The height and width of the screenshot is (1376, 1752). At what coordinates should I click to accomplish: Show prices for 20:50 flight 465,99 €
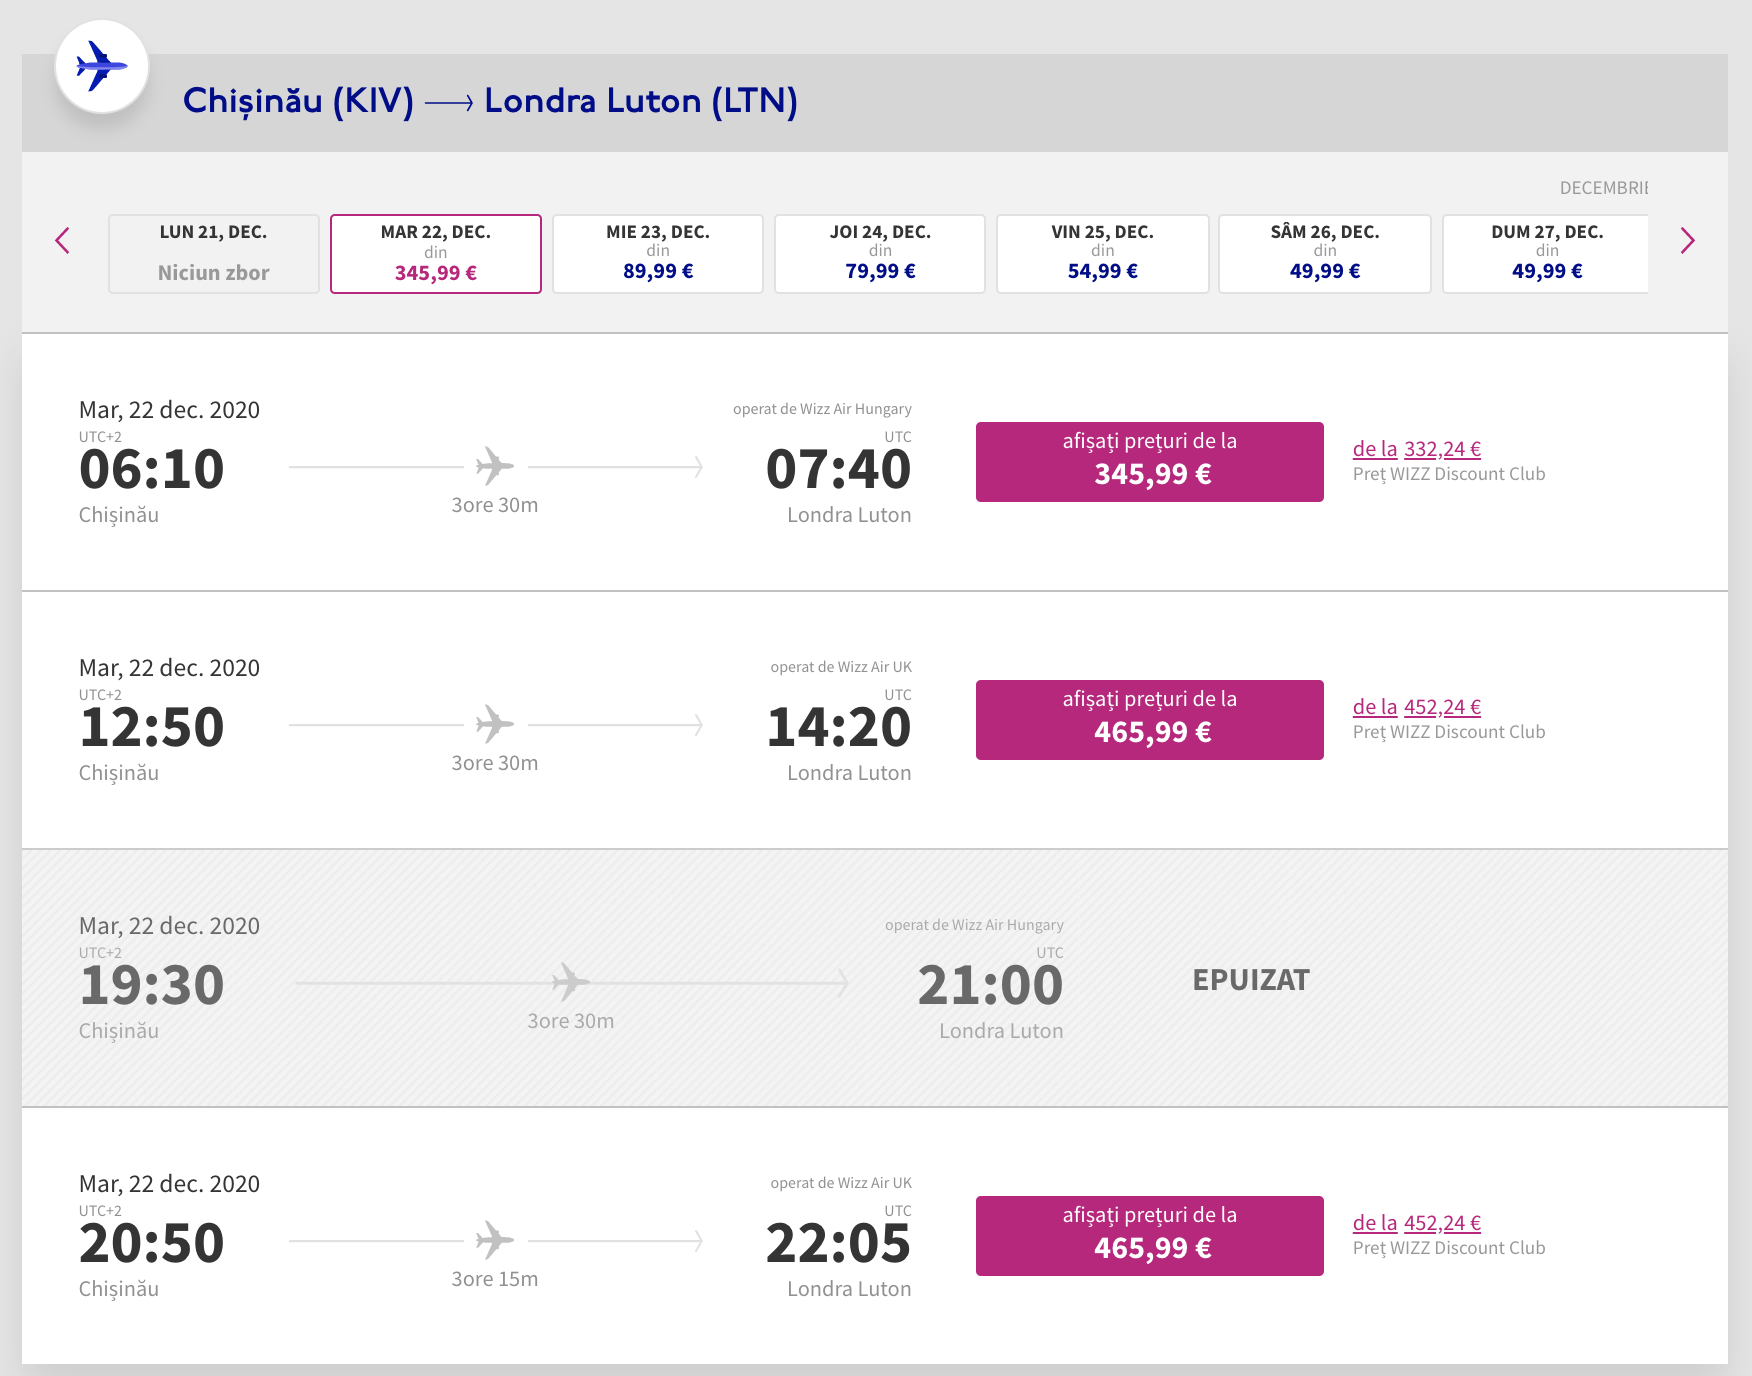tap(1150, 1236)
